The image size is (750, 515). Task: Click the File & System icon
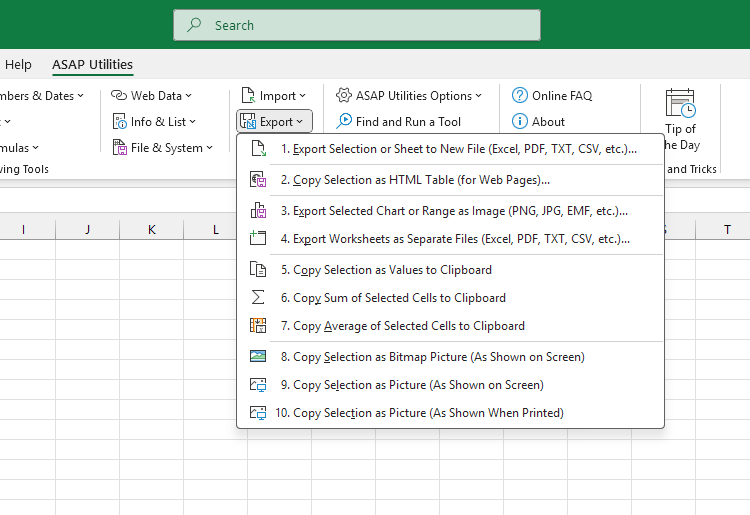(x=119, y=147)
